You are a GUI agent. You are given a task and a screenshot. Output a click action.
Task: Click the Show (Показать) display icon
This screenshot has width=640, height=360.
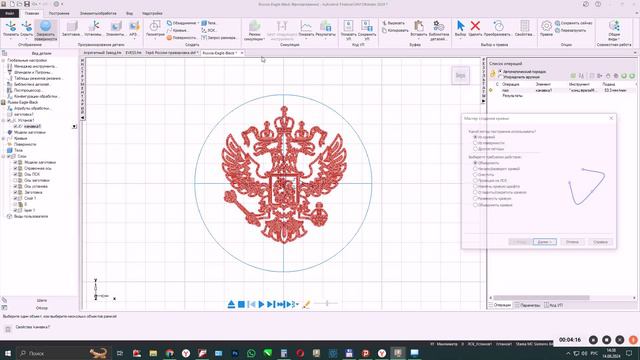click(11, 26)
